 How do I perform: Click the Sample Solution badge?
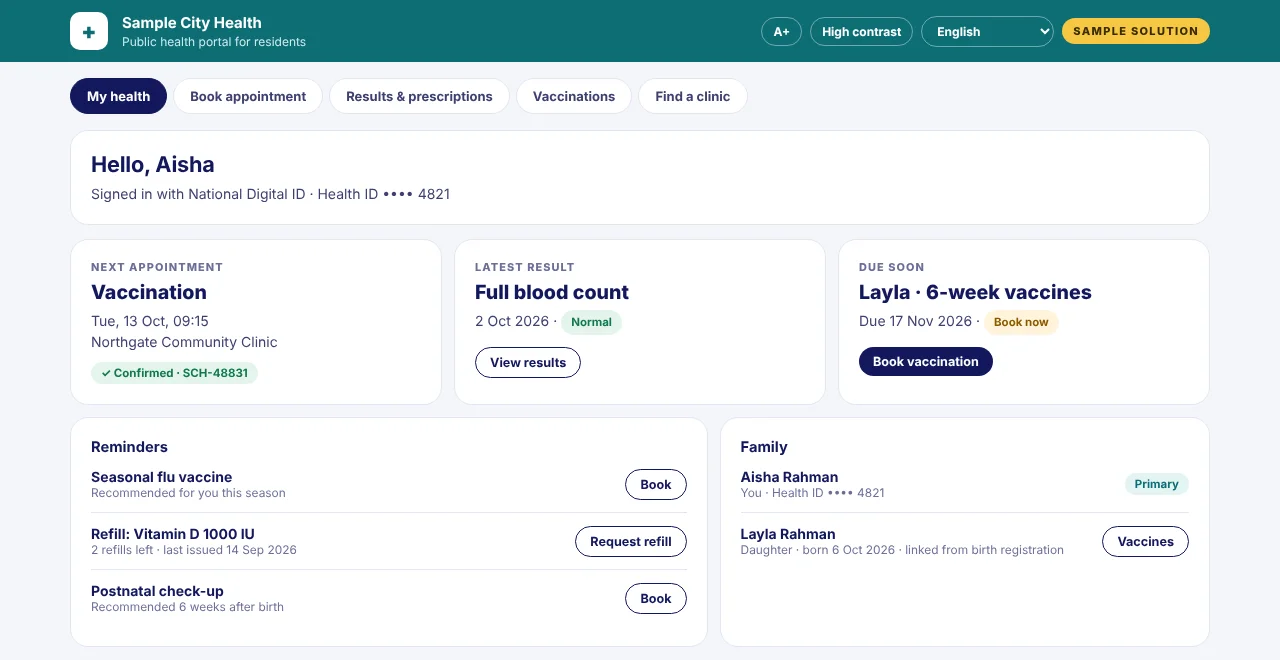(1135, 31)
